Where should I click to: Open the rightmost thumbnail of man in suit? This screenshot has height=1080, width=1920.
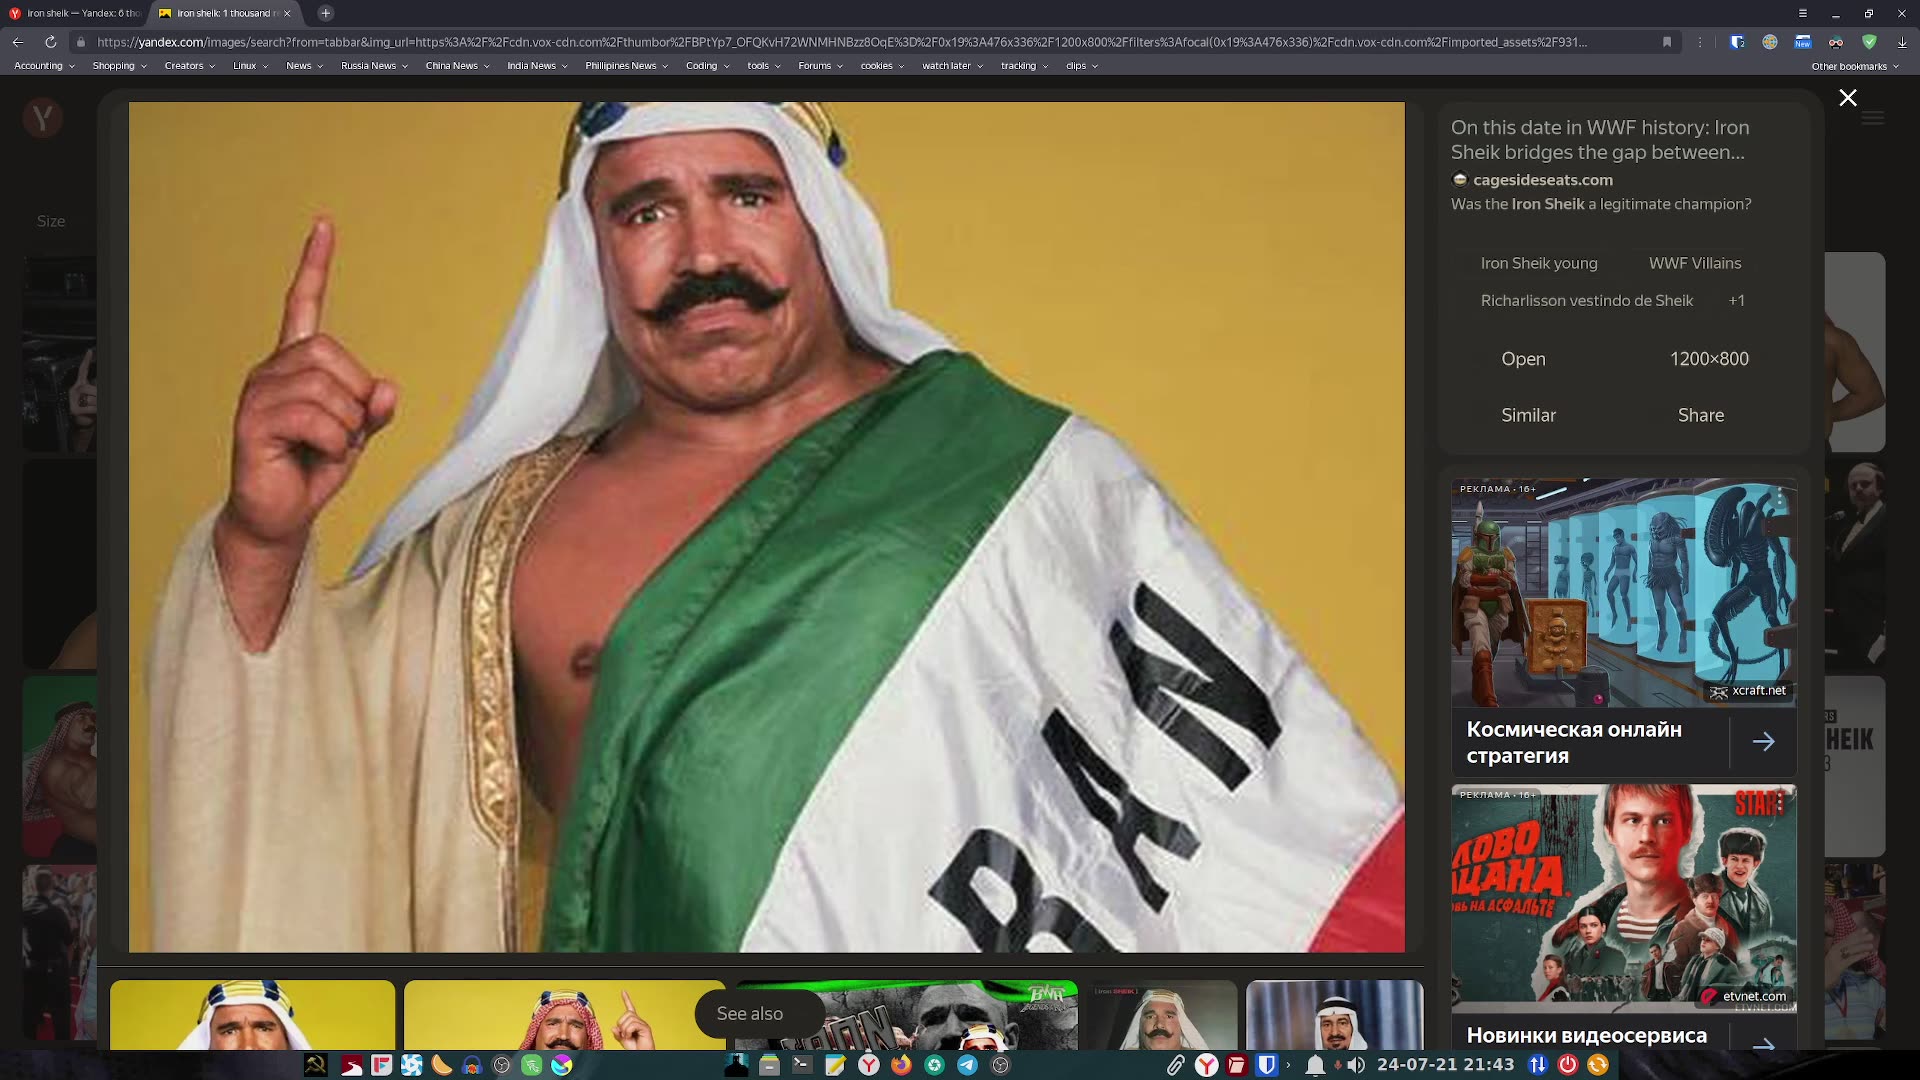1335,1015
